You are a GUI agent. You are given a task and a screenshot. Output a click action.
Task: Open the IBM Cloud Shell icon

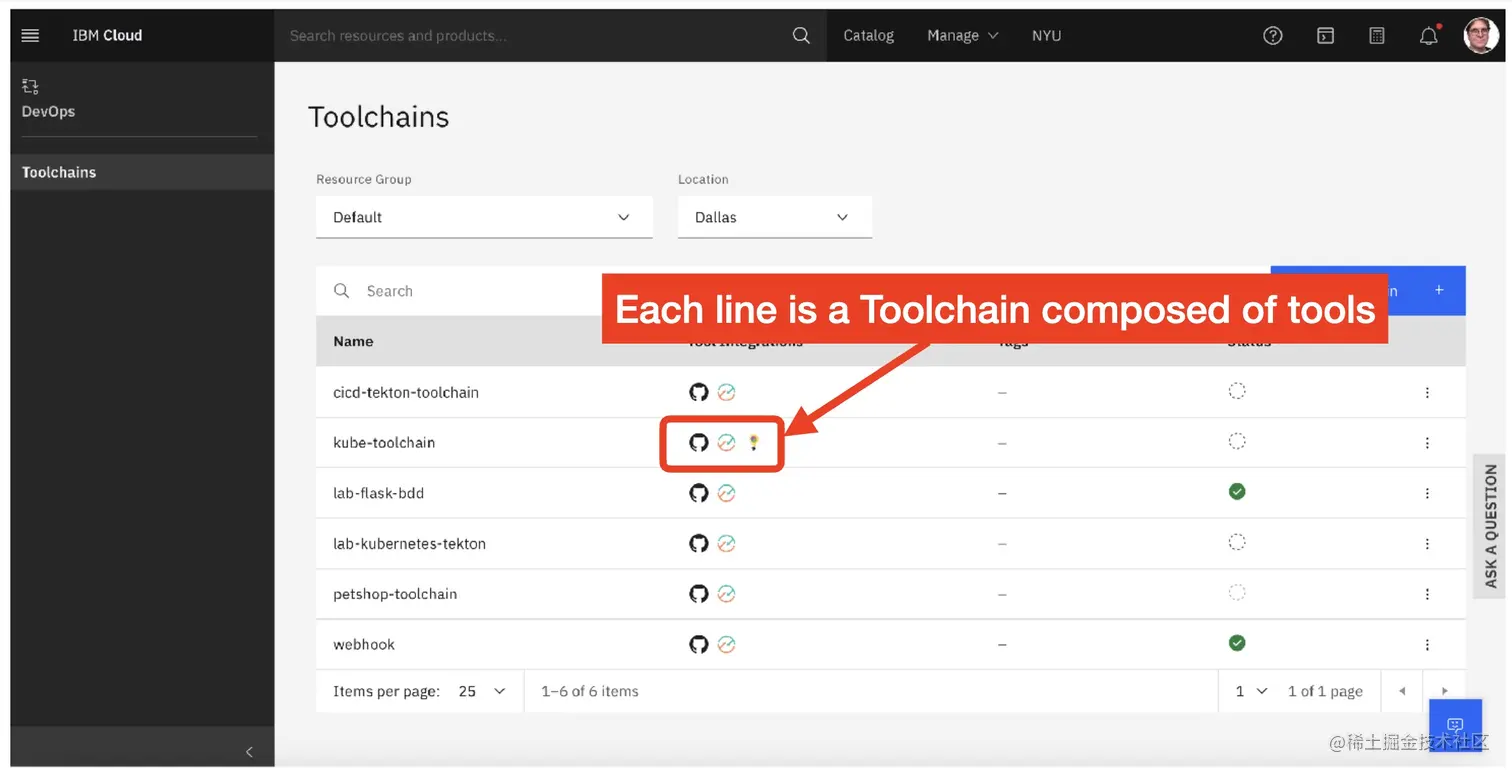[x=1325, y=35]
